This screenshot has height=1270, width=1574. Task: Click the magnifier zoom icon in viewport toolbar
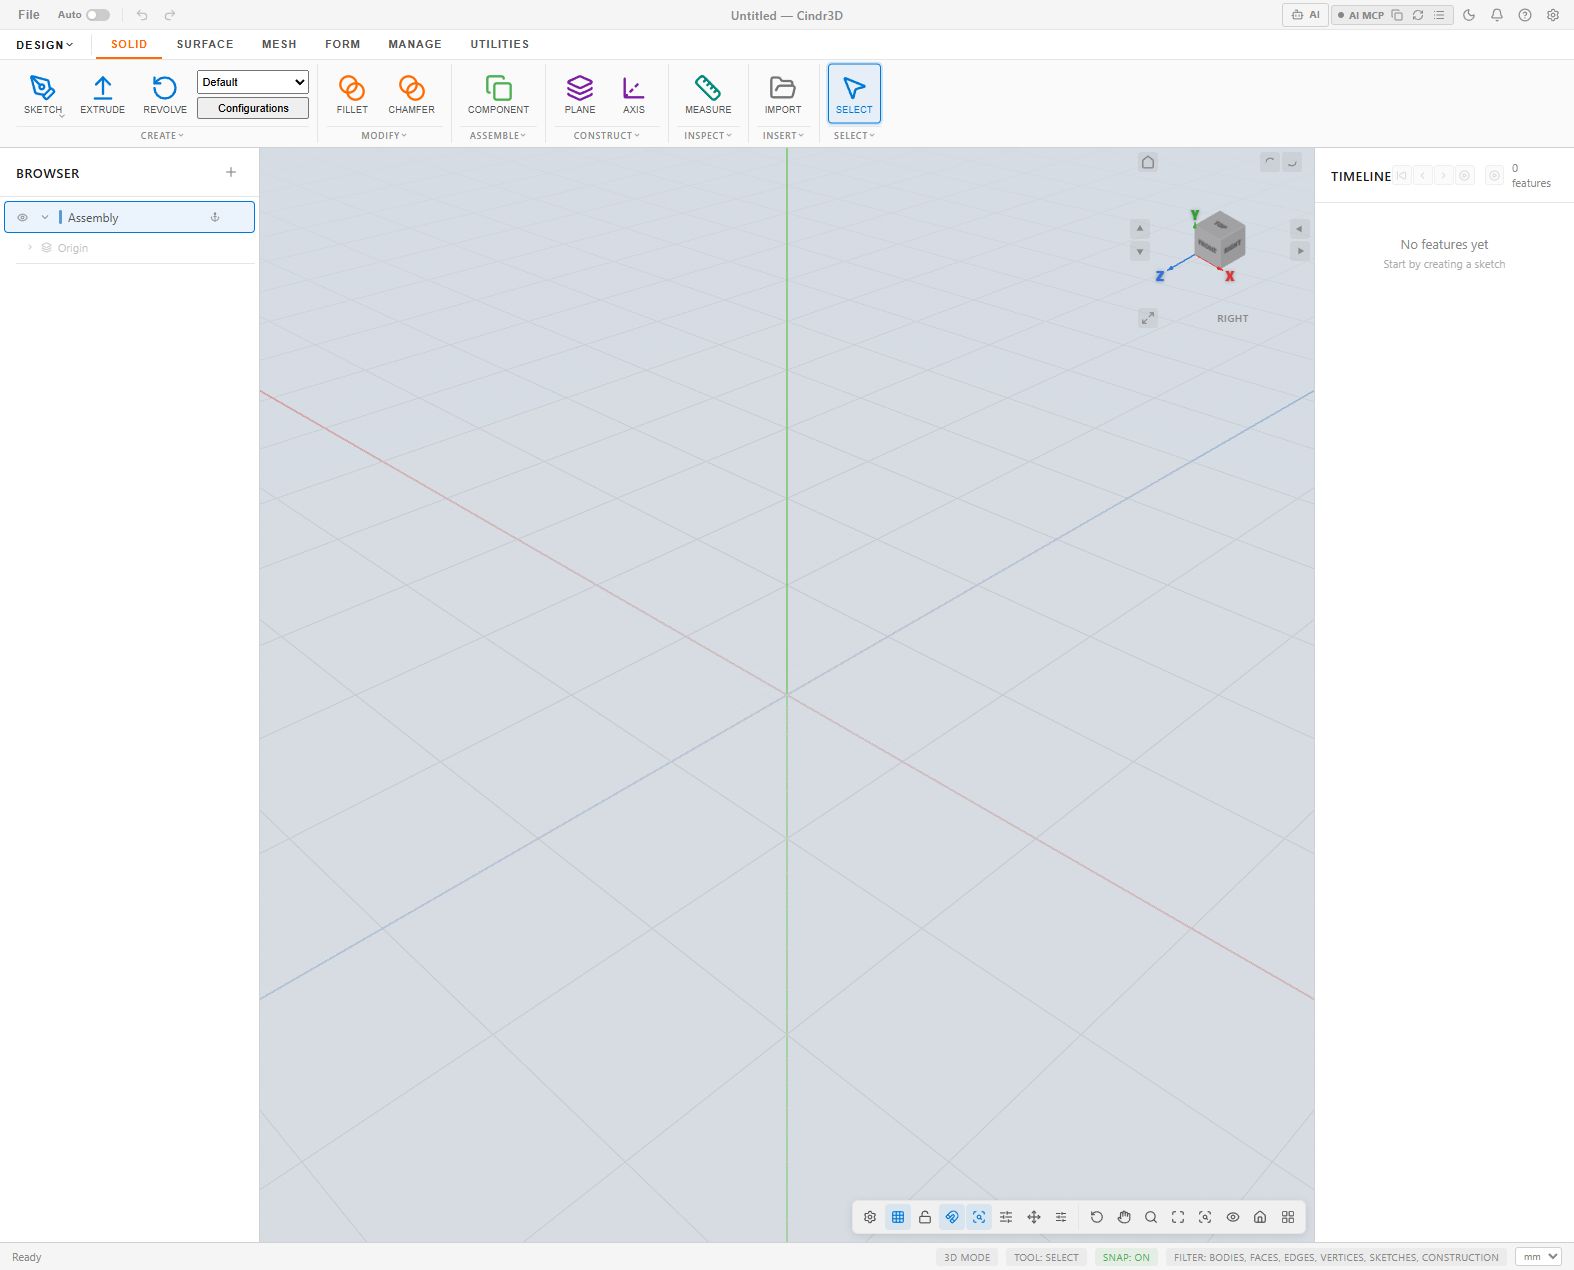coord(1151,1217)
